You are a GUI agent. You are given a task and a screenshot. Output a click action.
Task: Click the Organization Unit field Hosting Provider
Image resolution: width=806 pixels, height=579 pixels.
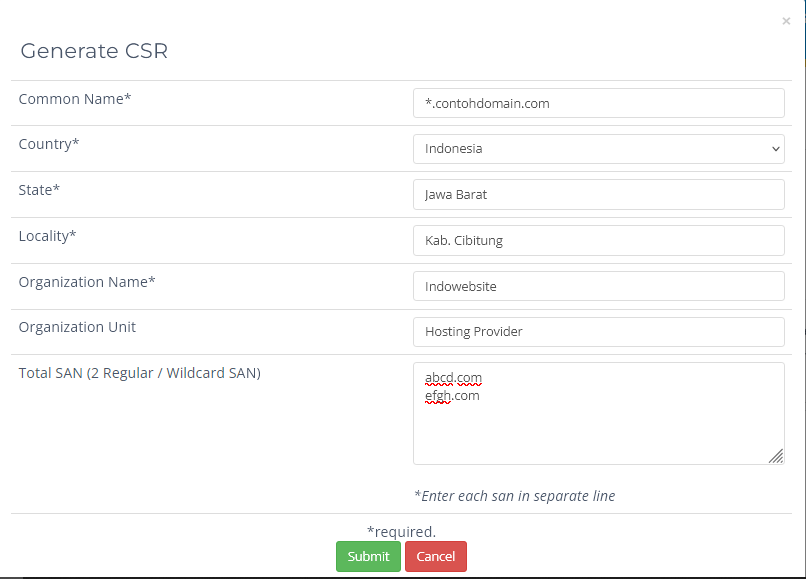(x=598, y=332)
